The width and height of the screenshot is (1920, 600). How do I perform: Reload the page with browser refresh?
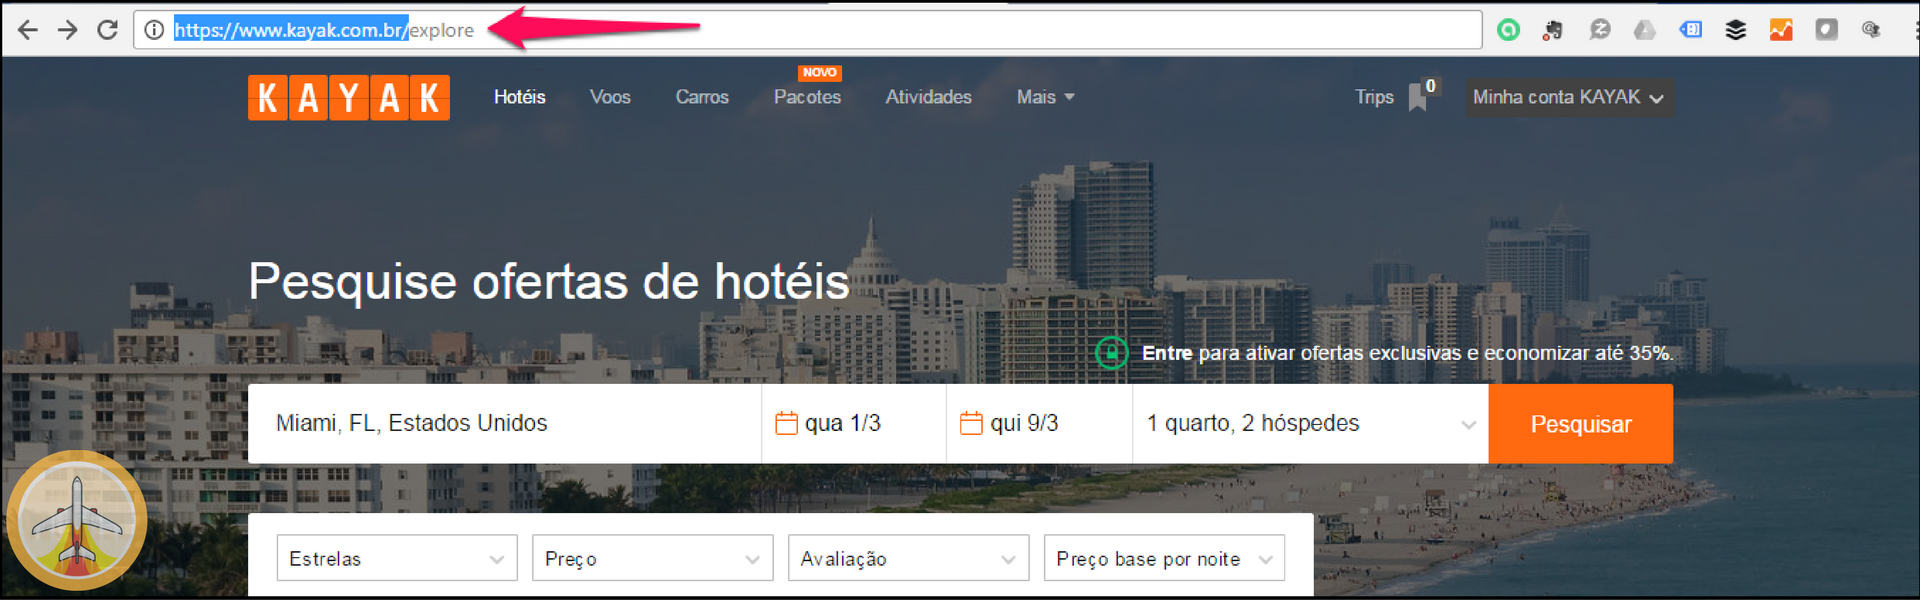coord(107,30)
